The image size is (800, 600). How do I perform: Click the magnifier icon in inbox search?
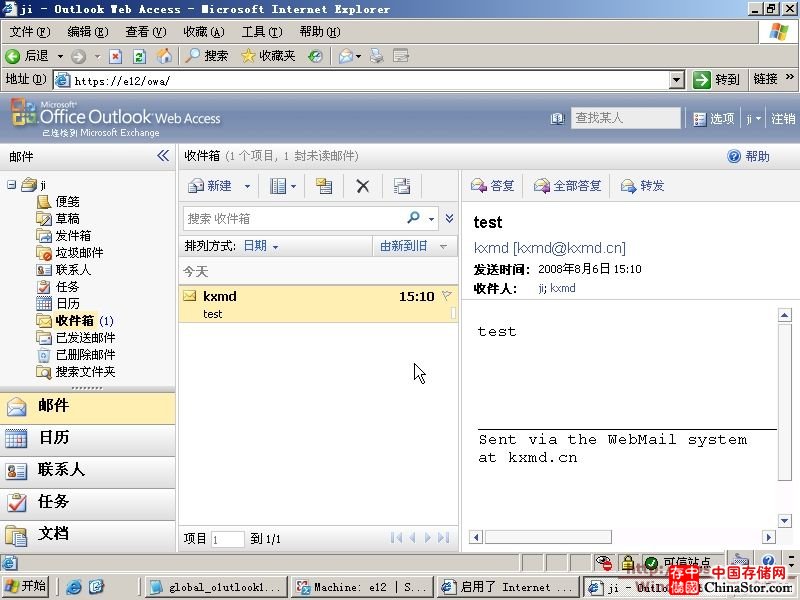(413, 218)
